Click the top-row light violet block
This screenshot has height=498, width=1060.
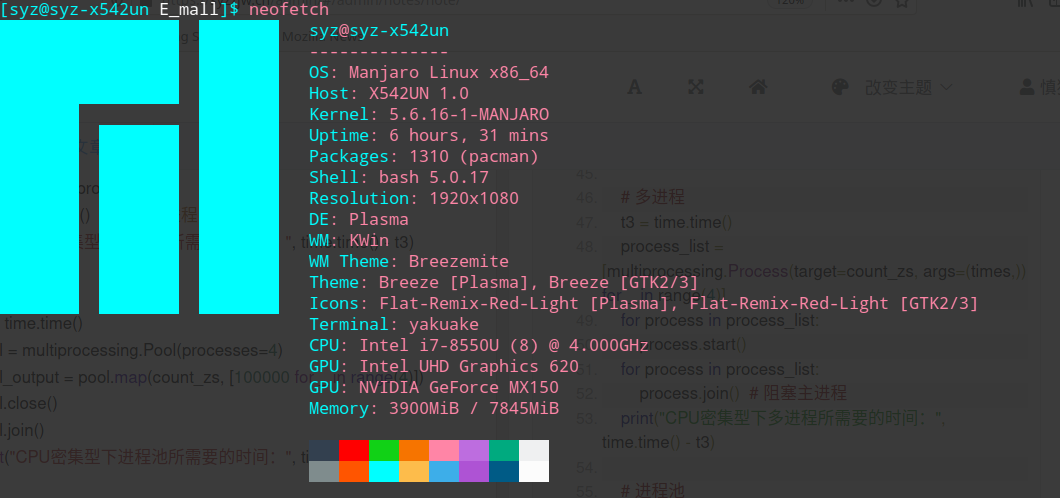tap(474, 450)
